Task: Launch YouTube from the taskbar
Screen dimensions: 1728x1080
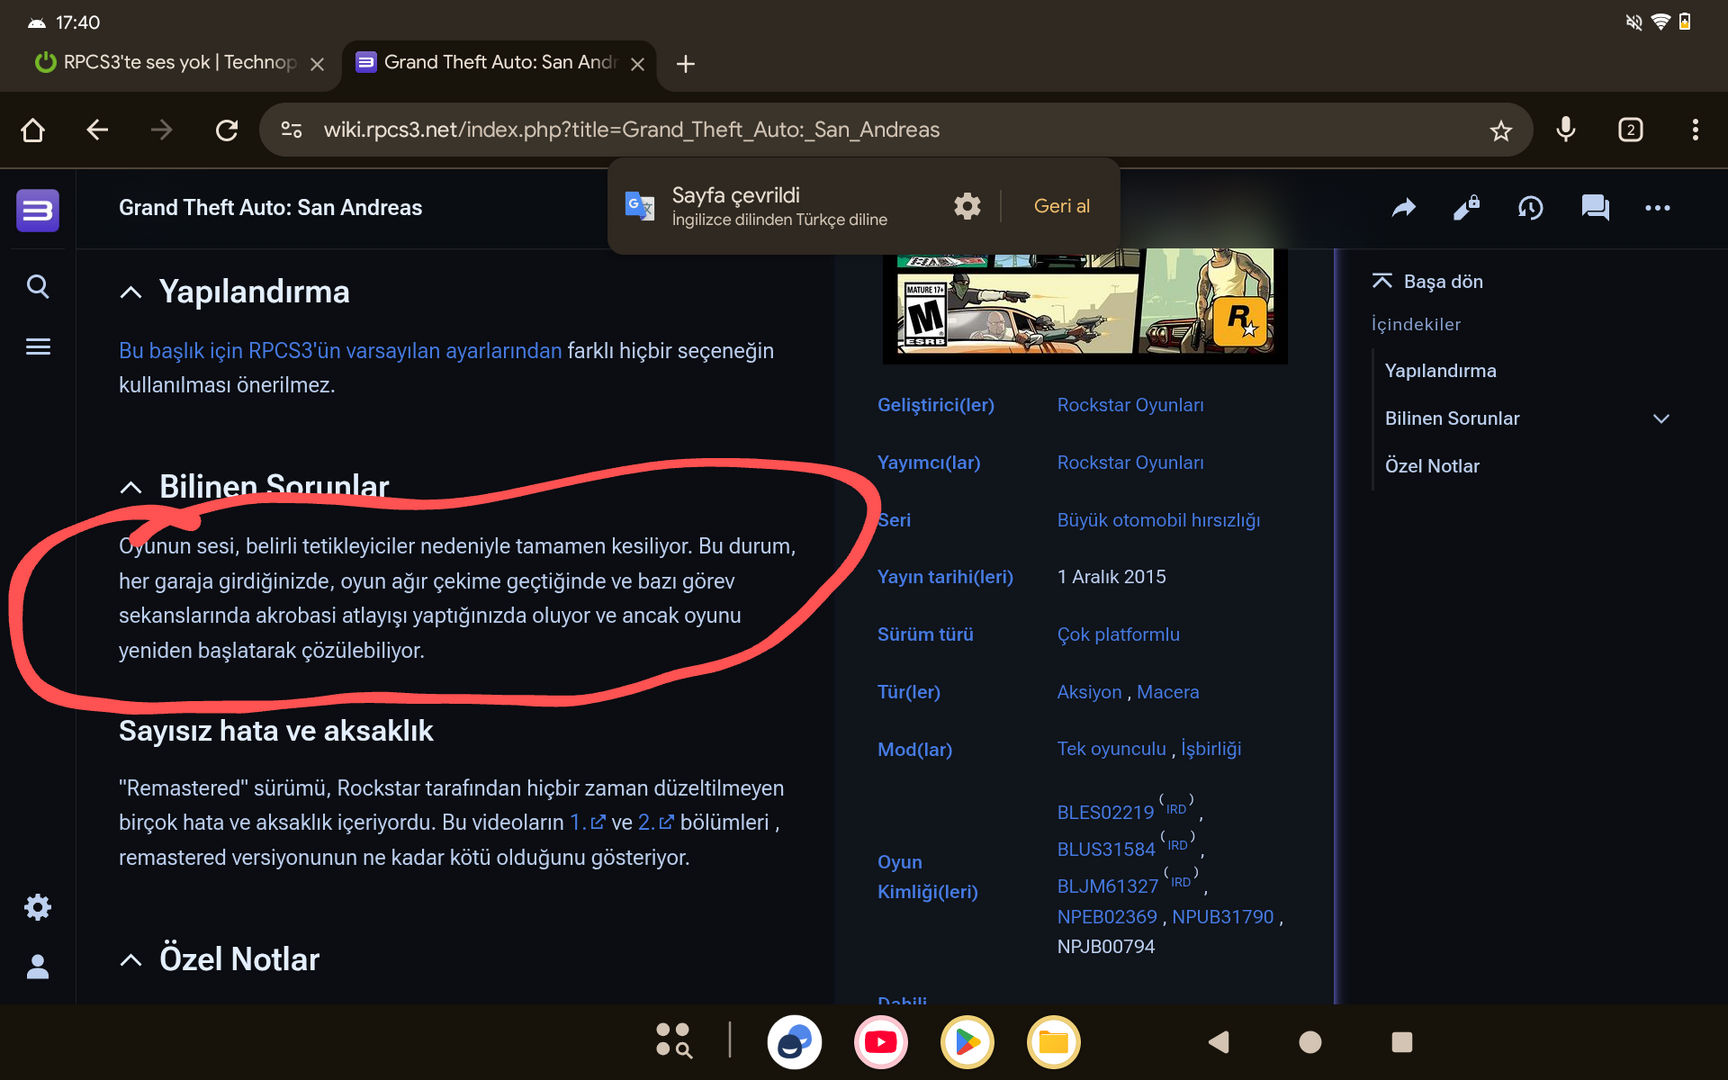Action: click(x=881, y=1042)
